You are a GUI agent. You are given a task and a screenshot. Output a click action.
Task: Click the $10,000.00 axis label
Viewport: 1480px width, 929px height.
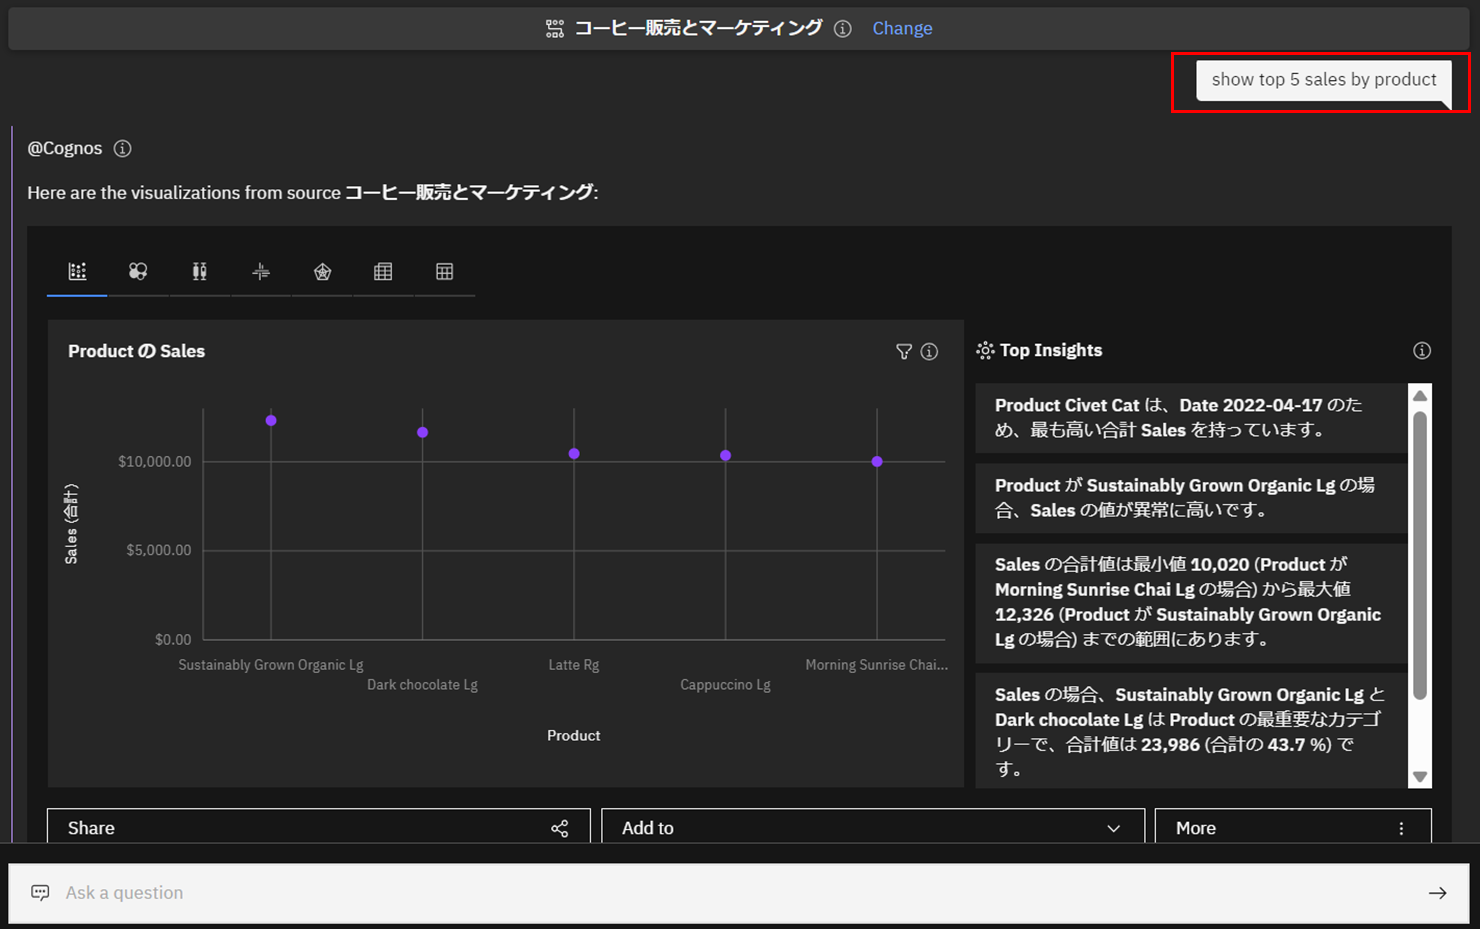click(154, 461)
